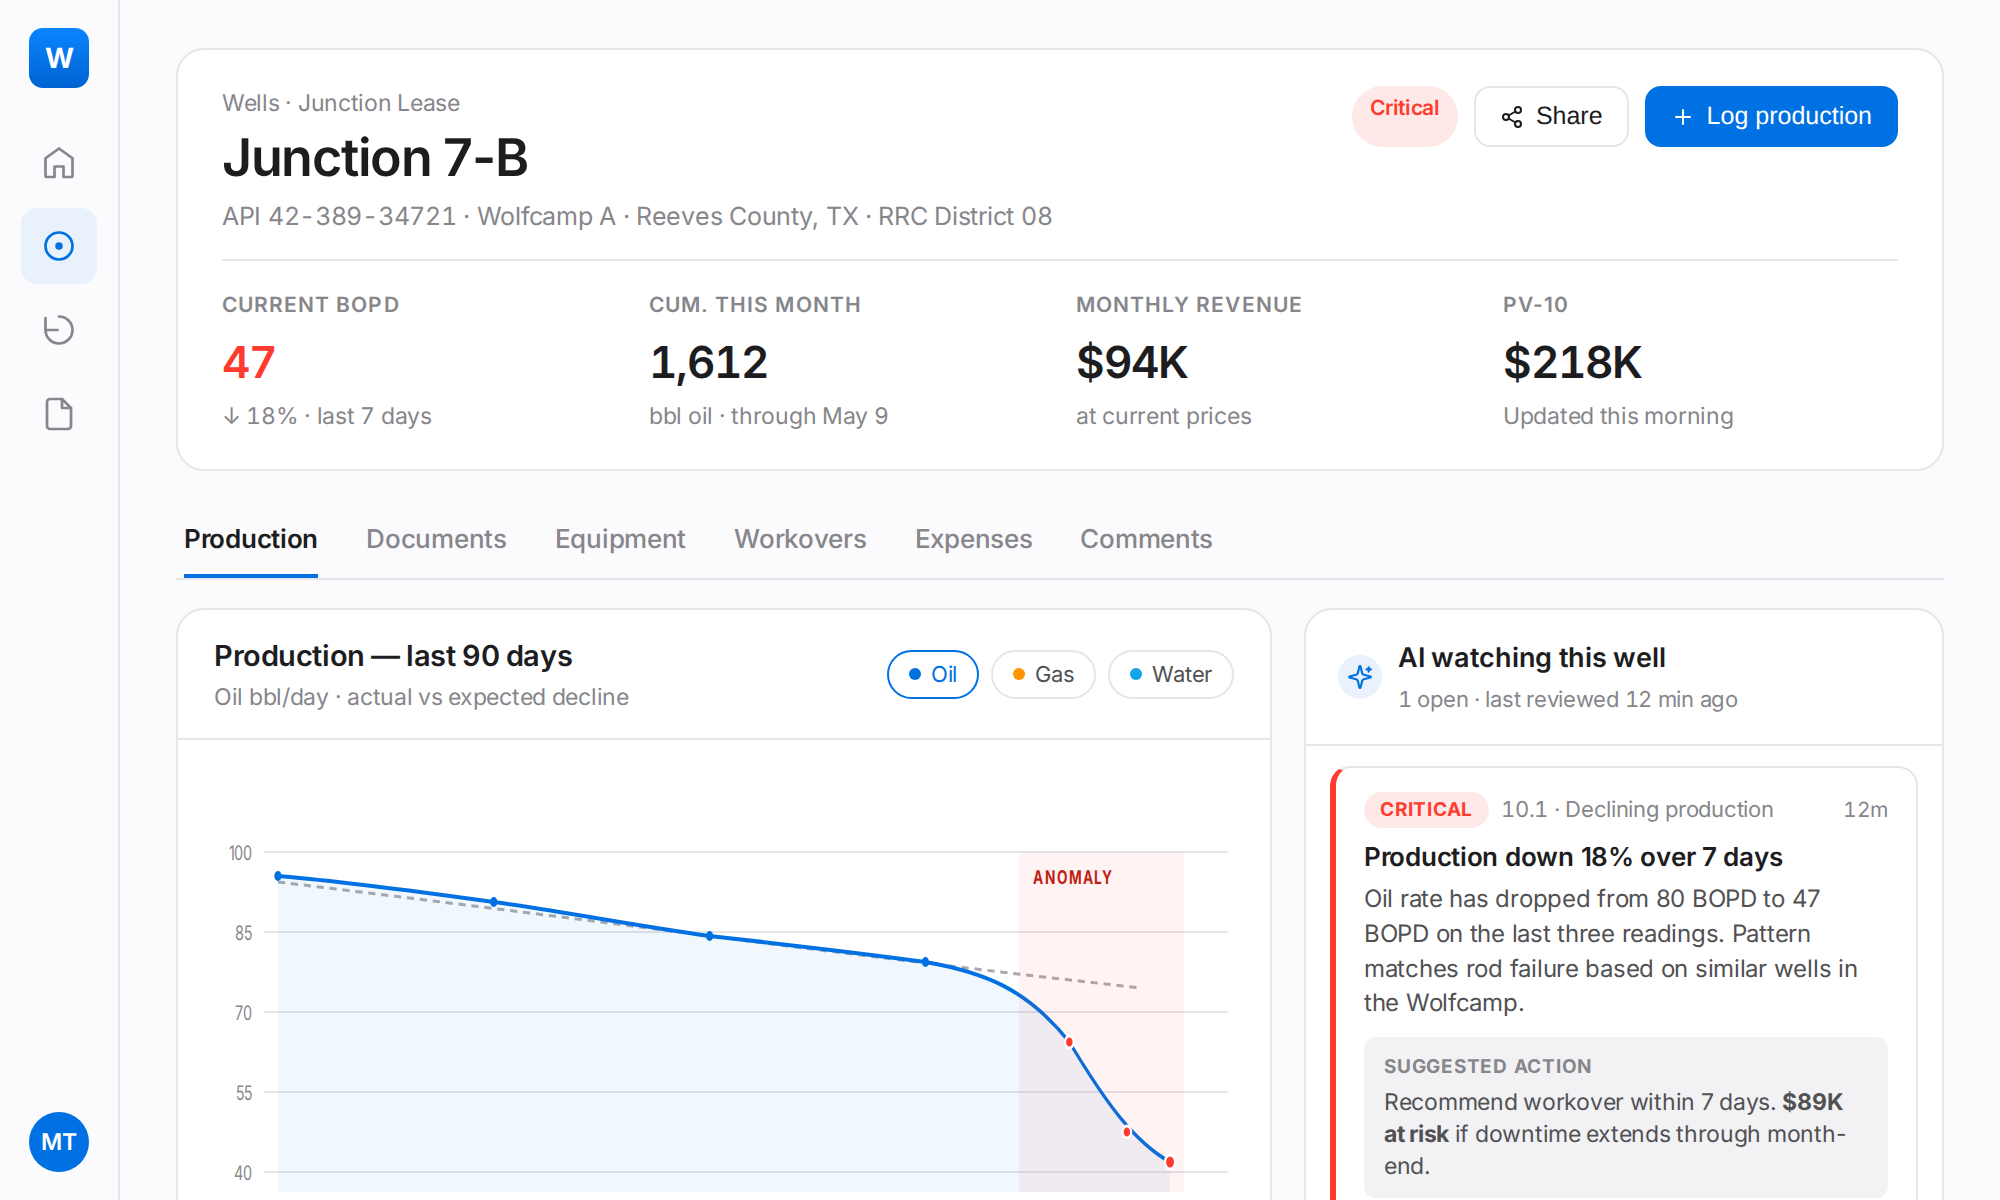Click the Updated this morning text
This screenshot has height=1200, width=2000.
click(1618, 416)
